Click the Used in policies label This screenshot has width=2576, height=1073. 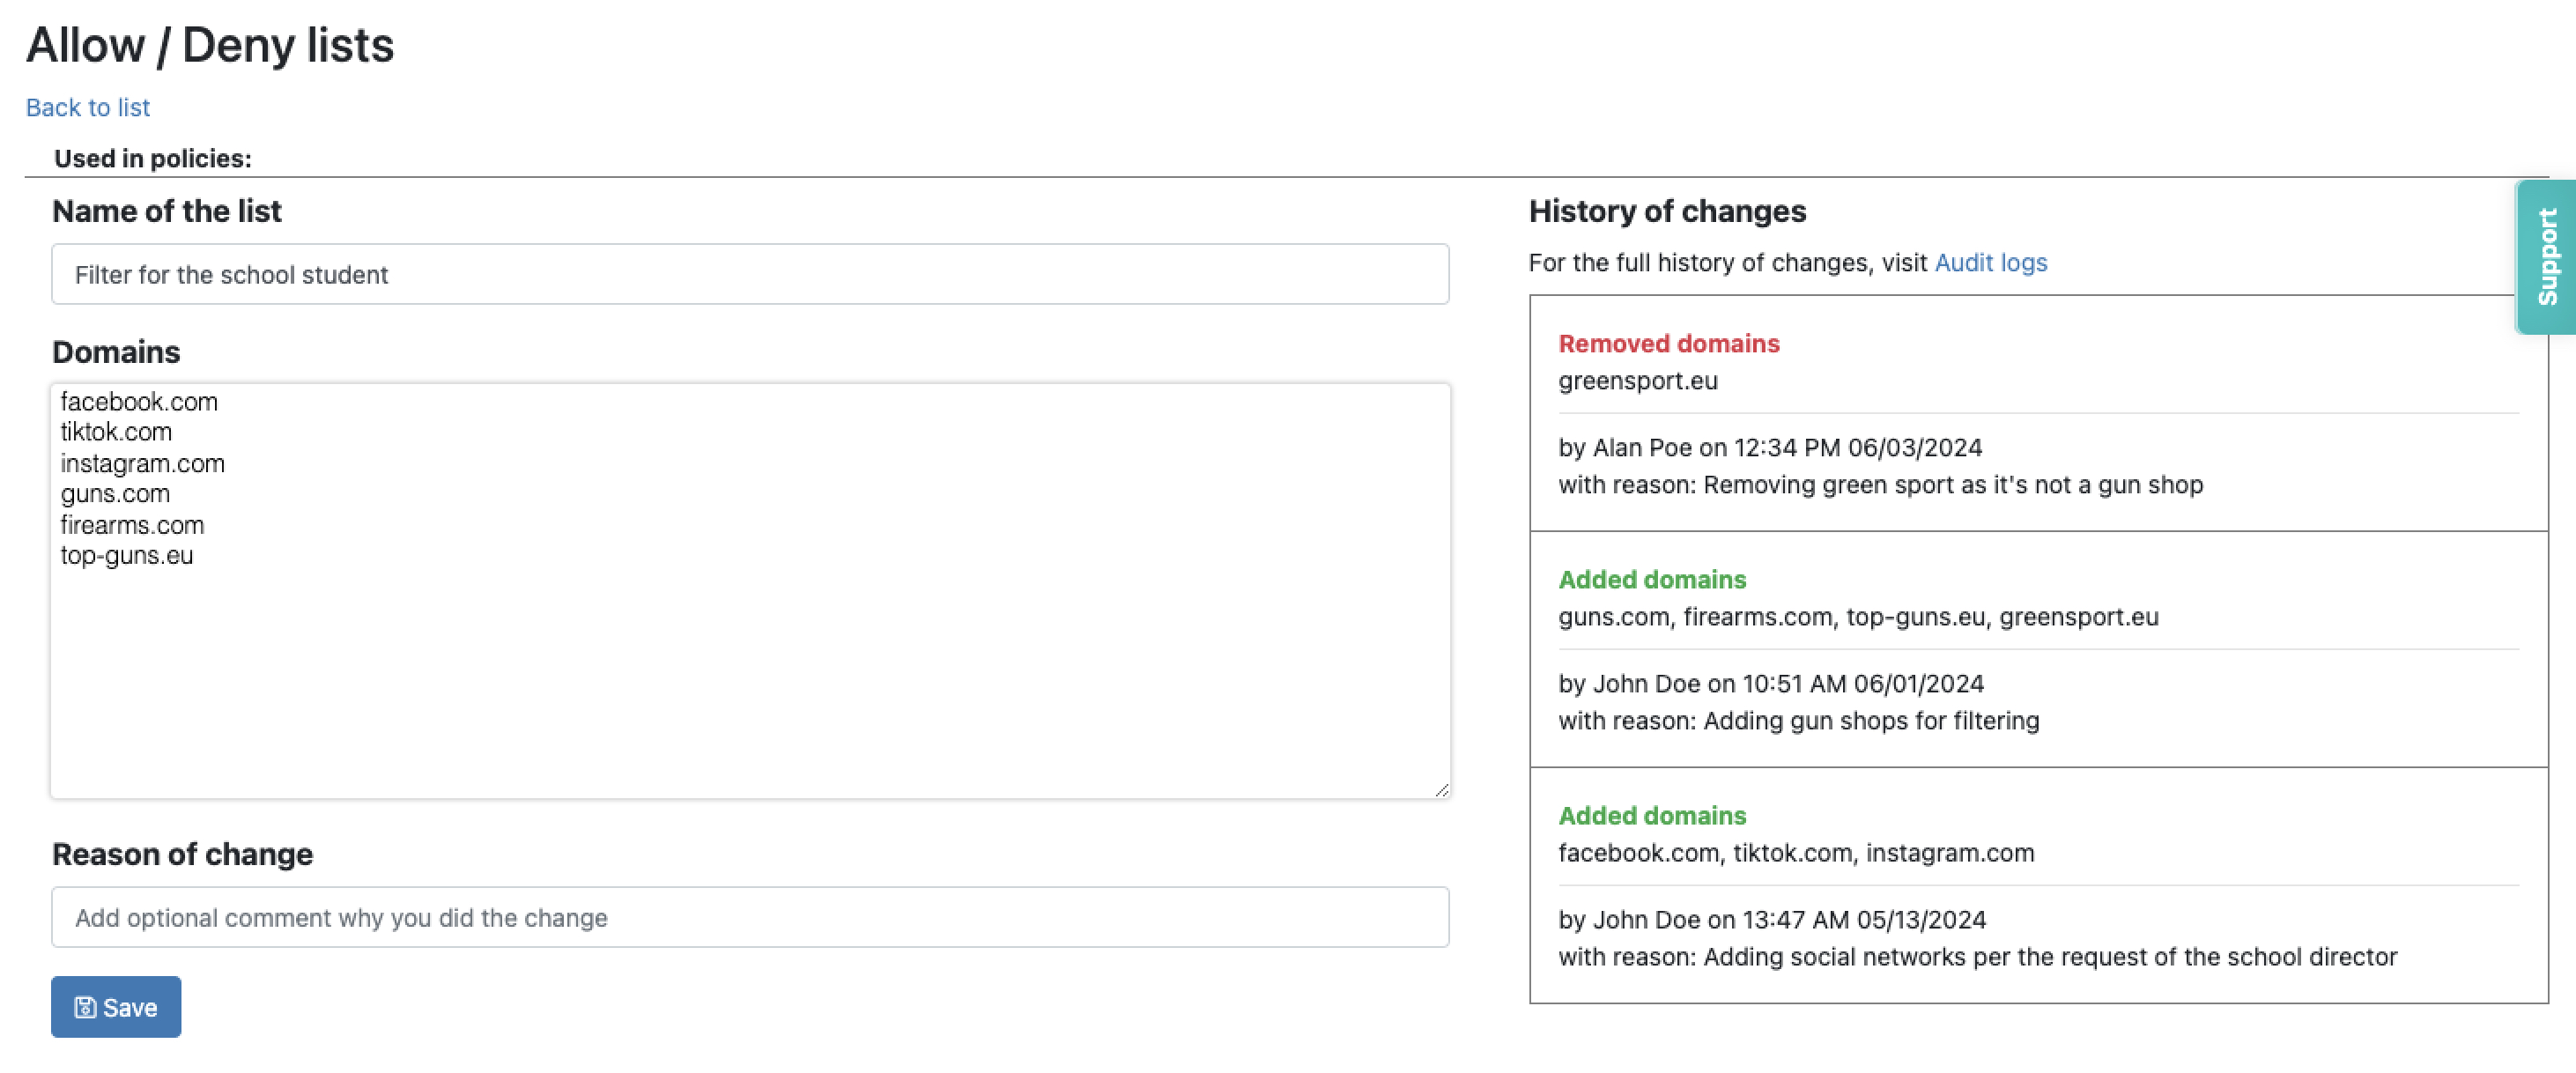click(153, 158)
